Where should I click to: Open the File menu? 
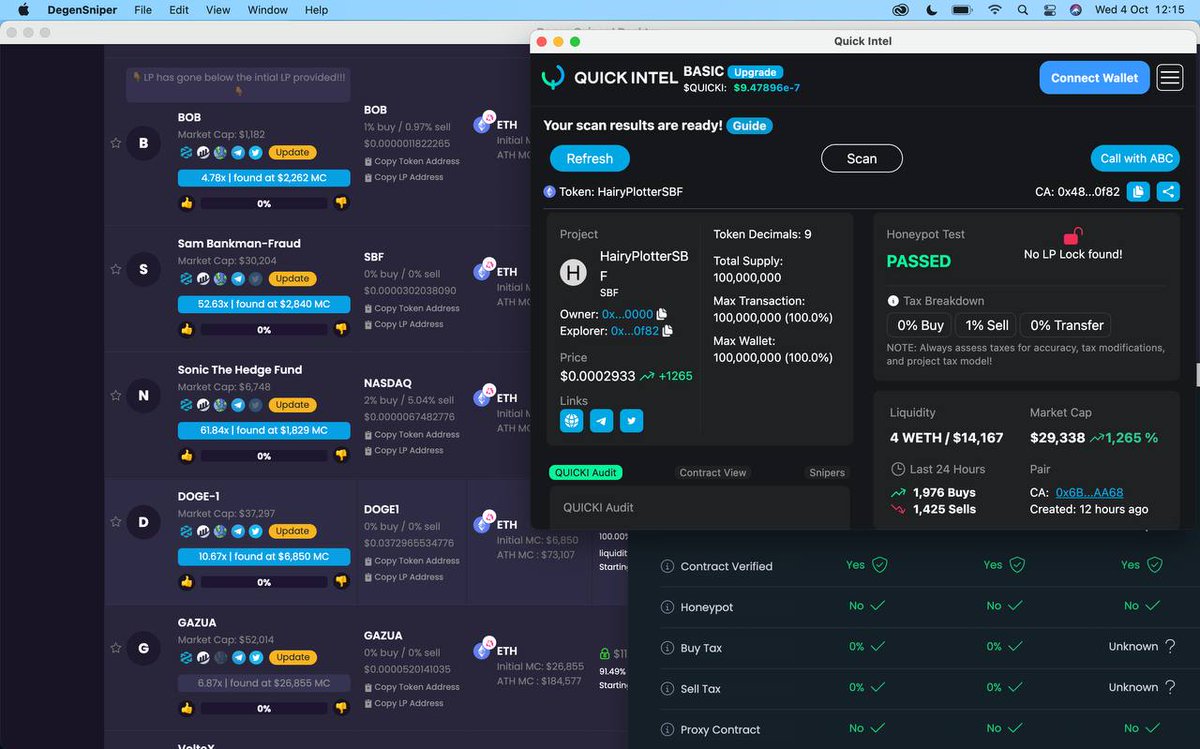coord(143,10)
